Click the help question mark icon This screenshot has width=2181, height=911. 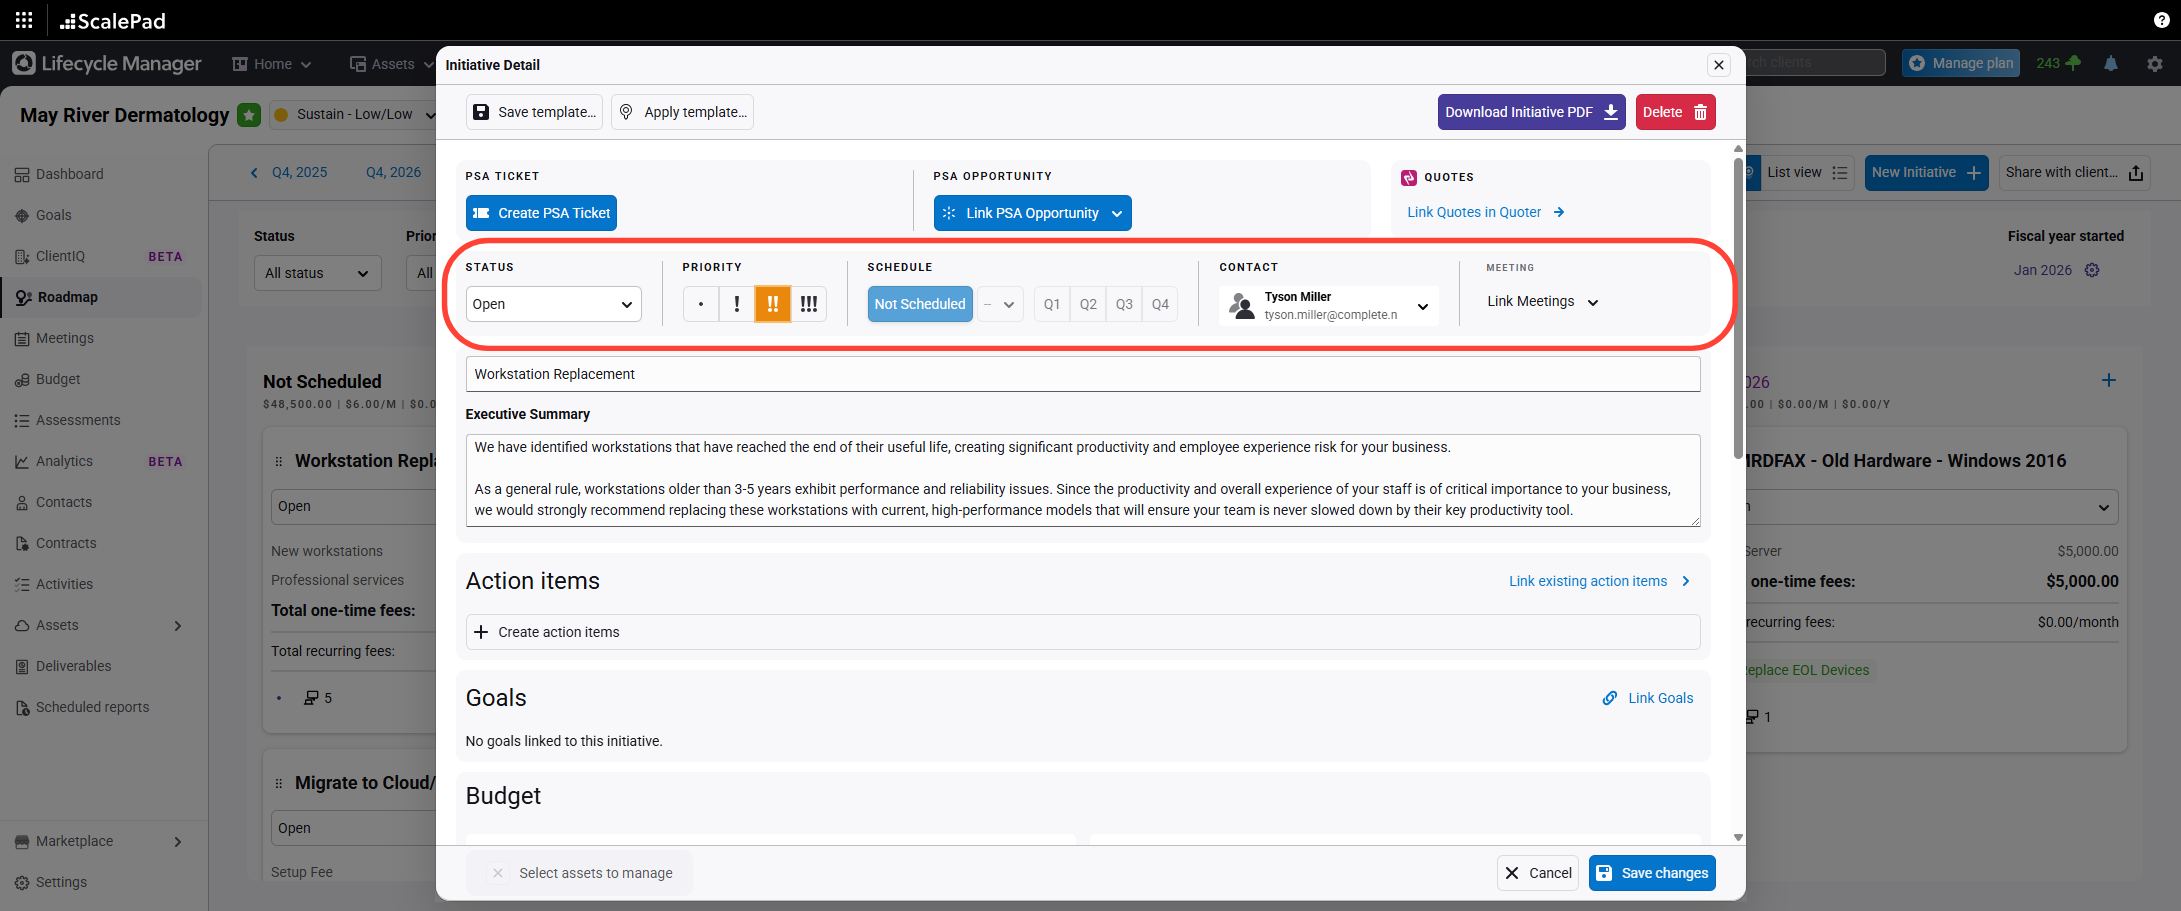click(2161, 20)
